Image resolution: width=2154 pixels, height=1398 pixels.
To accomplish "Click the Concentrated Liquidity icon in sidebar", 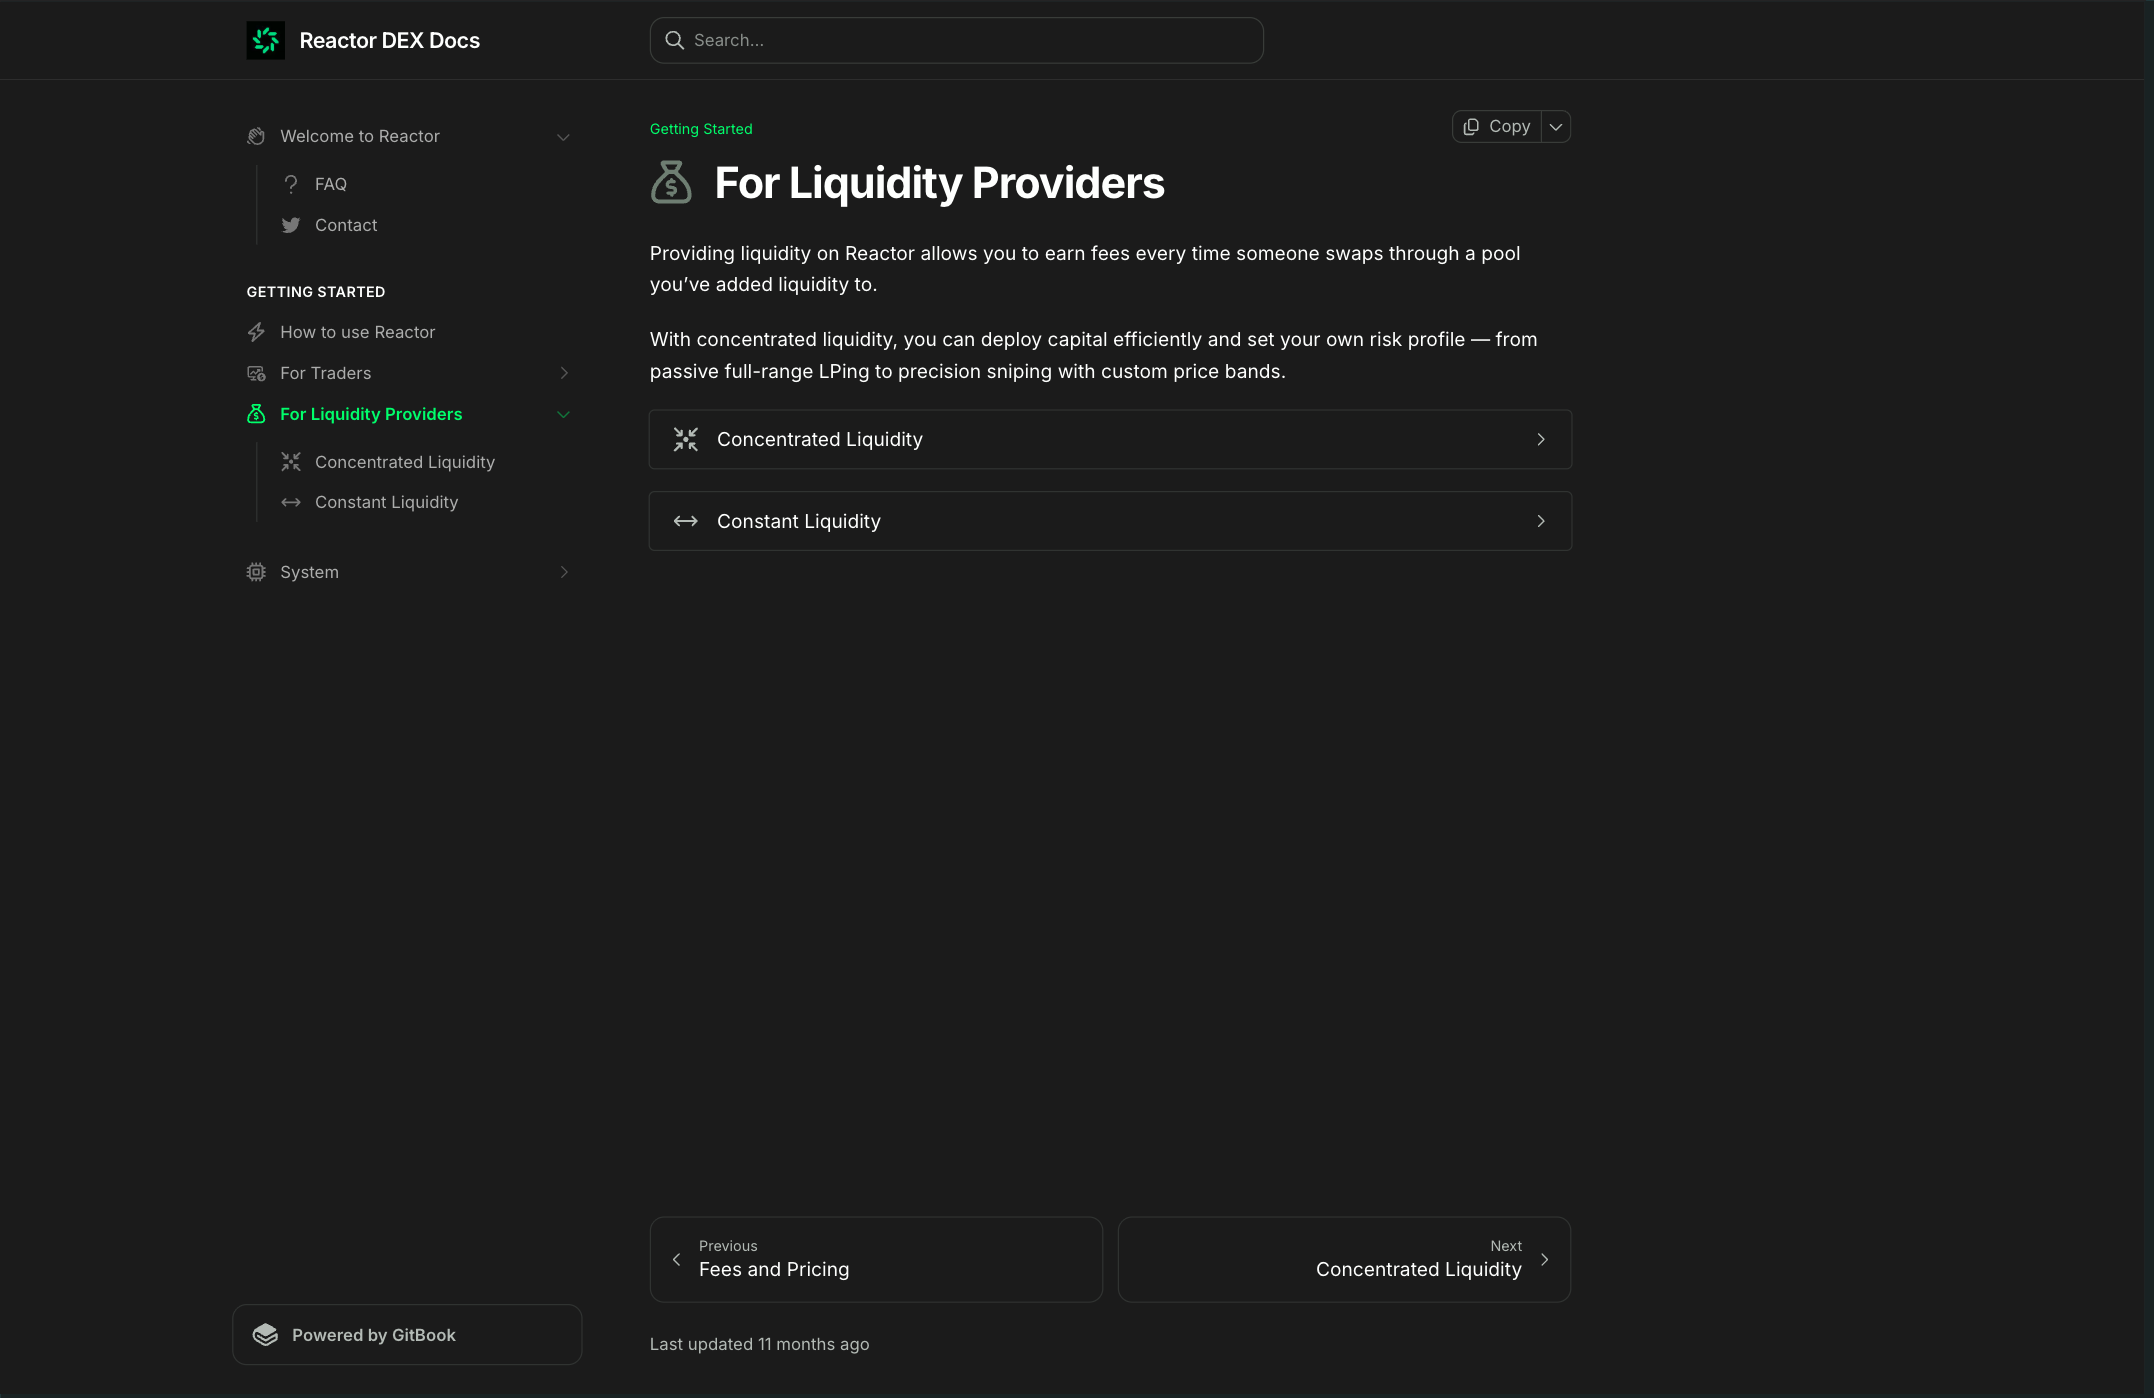I will (x=291, y=462).
